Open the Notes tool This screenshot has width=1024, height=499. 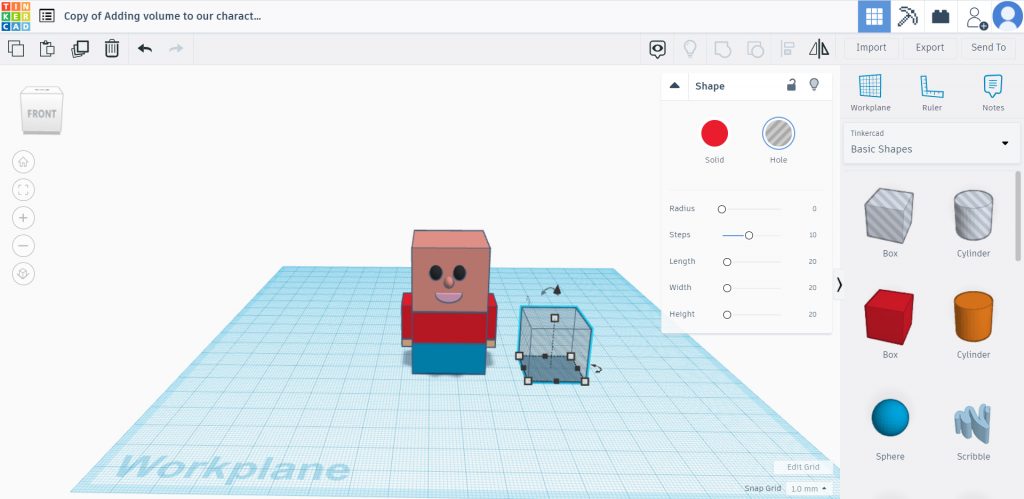pyautogui.click(x=993, y=93)
